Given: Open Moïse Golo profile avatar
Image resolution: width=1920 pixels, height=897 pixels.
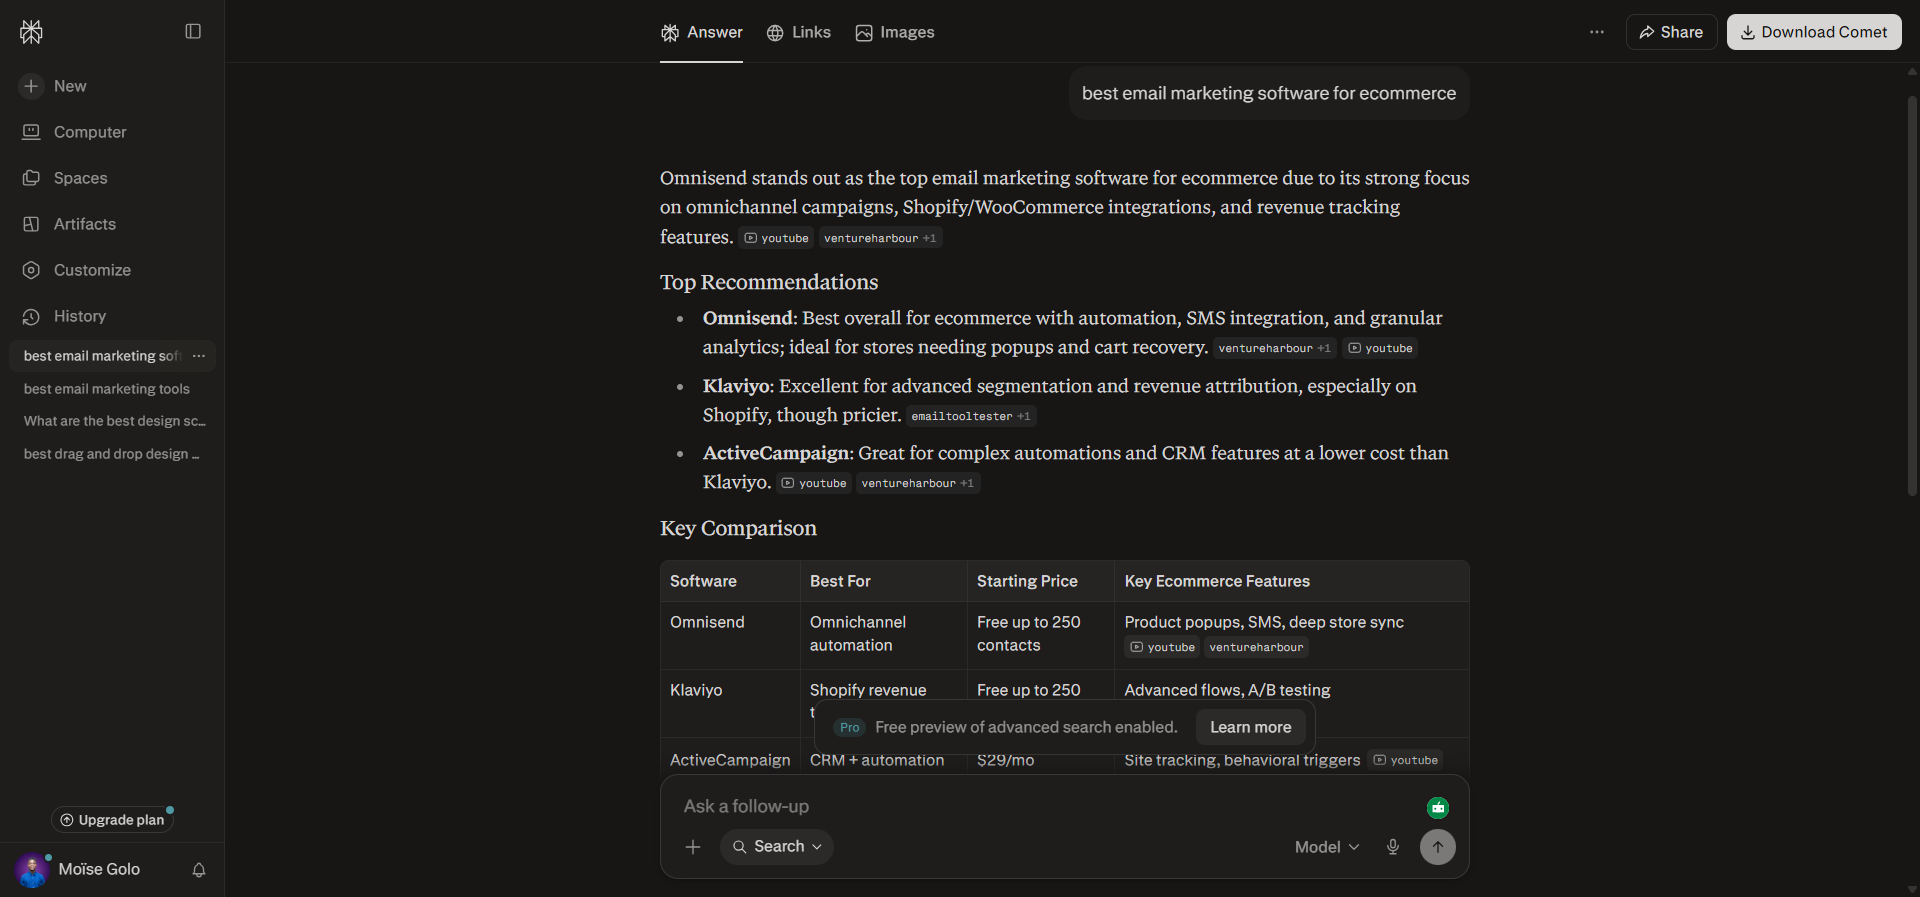Looking at the screenshot, I should [32, 870].
